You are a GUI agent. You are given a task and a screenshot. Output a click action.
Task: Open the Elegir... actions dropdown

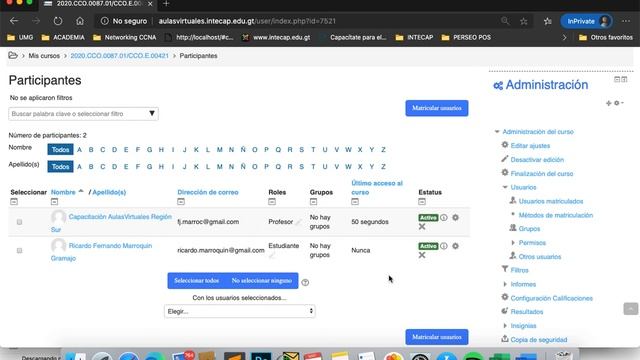click(x=240, y=311)
